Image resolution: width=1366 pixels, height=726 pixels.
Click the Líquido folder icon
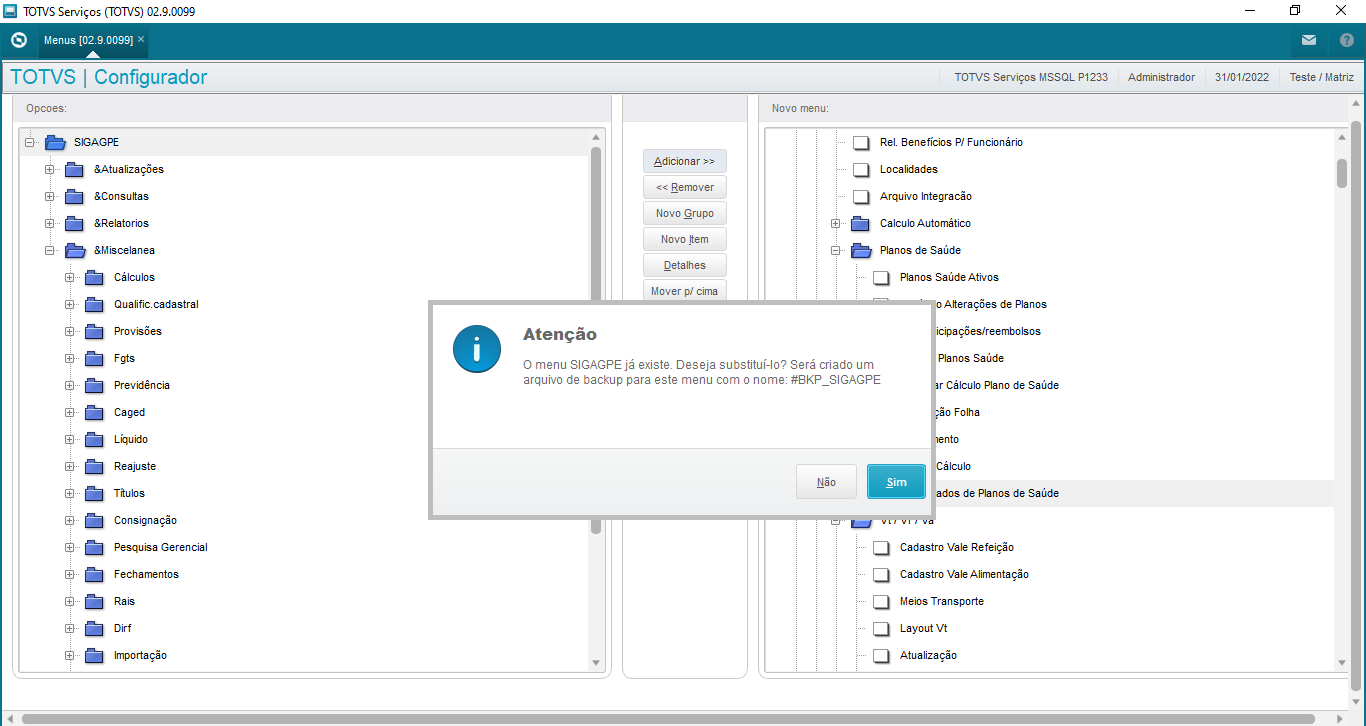(x=95, y=439)
